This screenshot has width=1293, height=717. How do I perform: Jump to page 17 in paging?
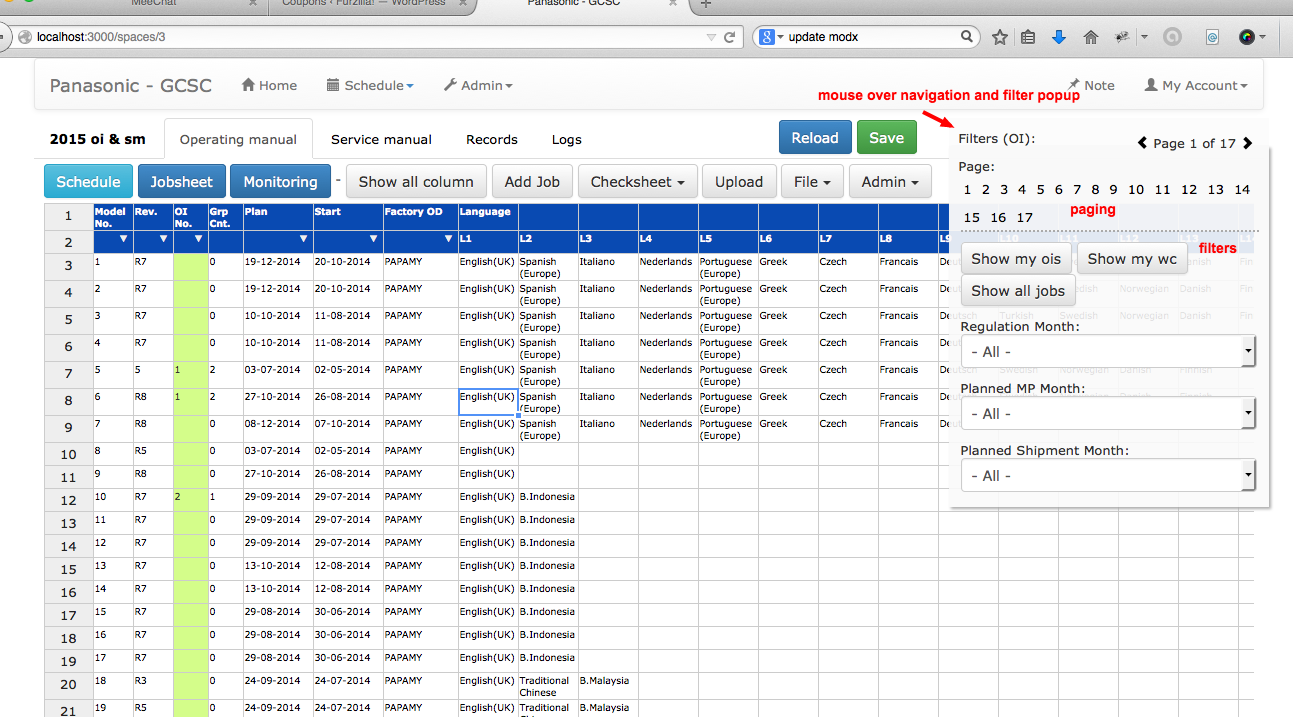coord(1024,217)
